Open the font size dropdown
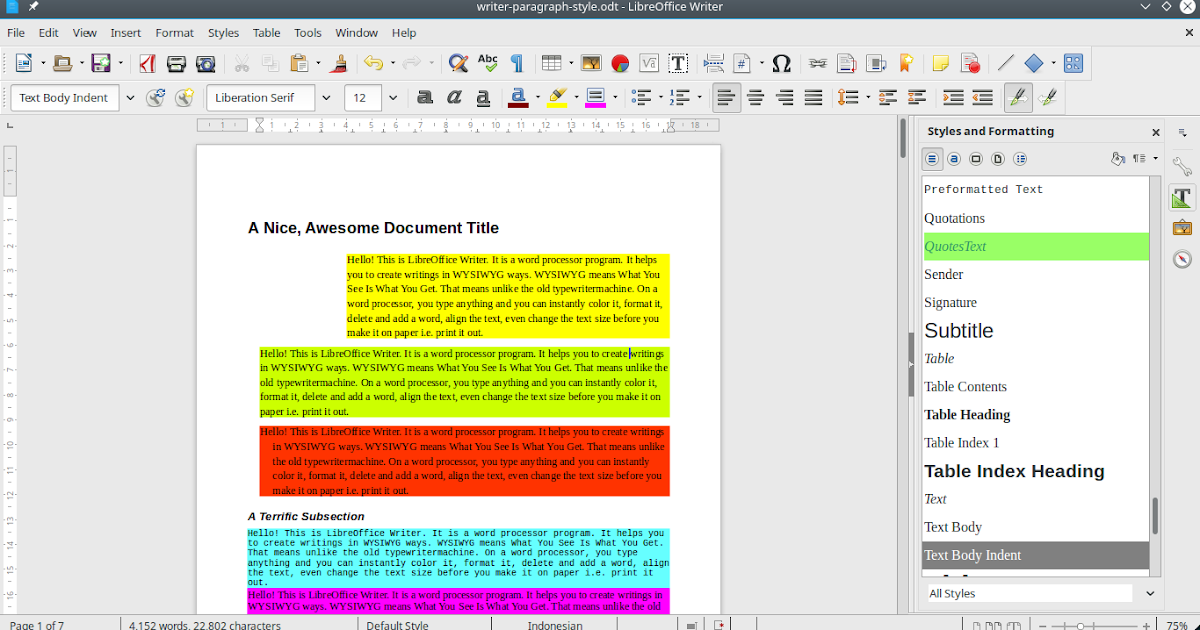The width and height of the screenshot is (1200, 630). coord(393,97)
